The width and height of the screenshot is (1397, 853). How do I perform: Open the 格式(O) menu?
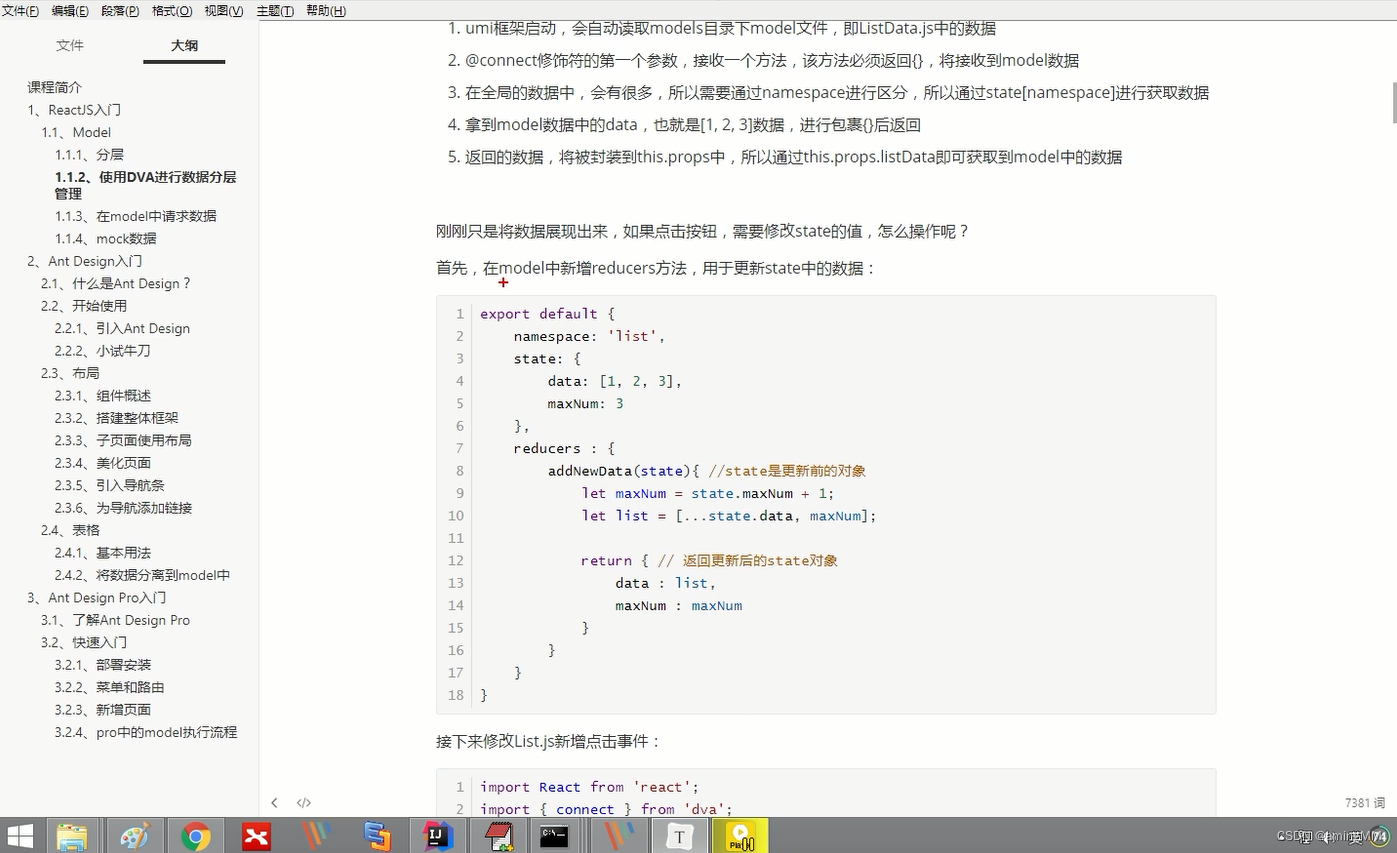[172, 11]
